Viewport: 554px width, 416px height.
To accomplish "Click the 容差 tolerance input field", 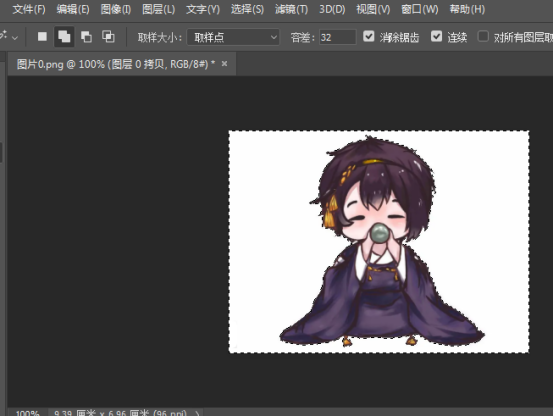I will coord(337,37).
